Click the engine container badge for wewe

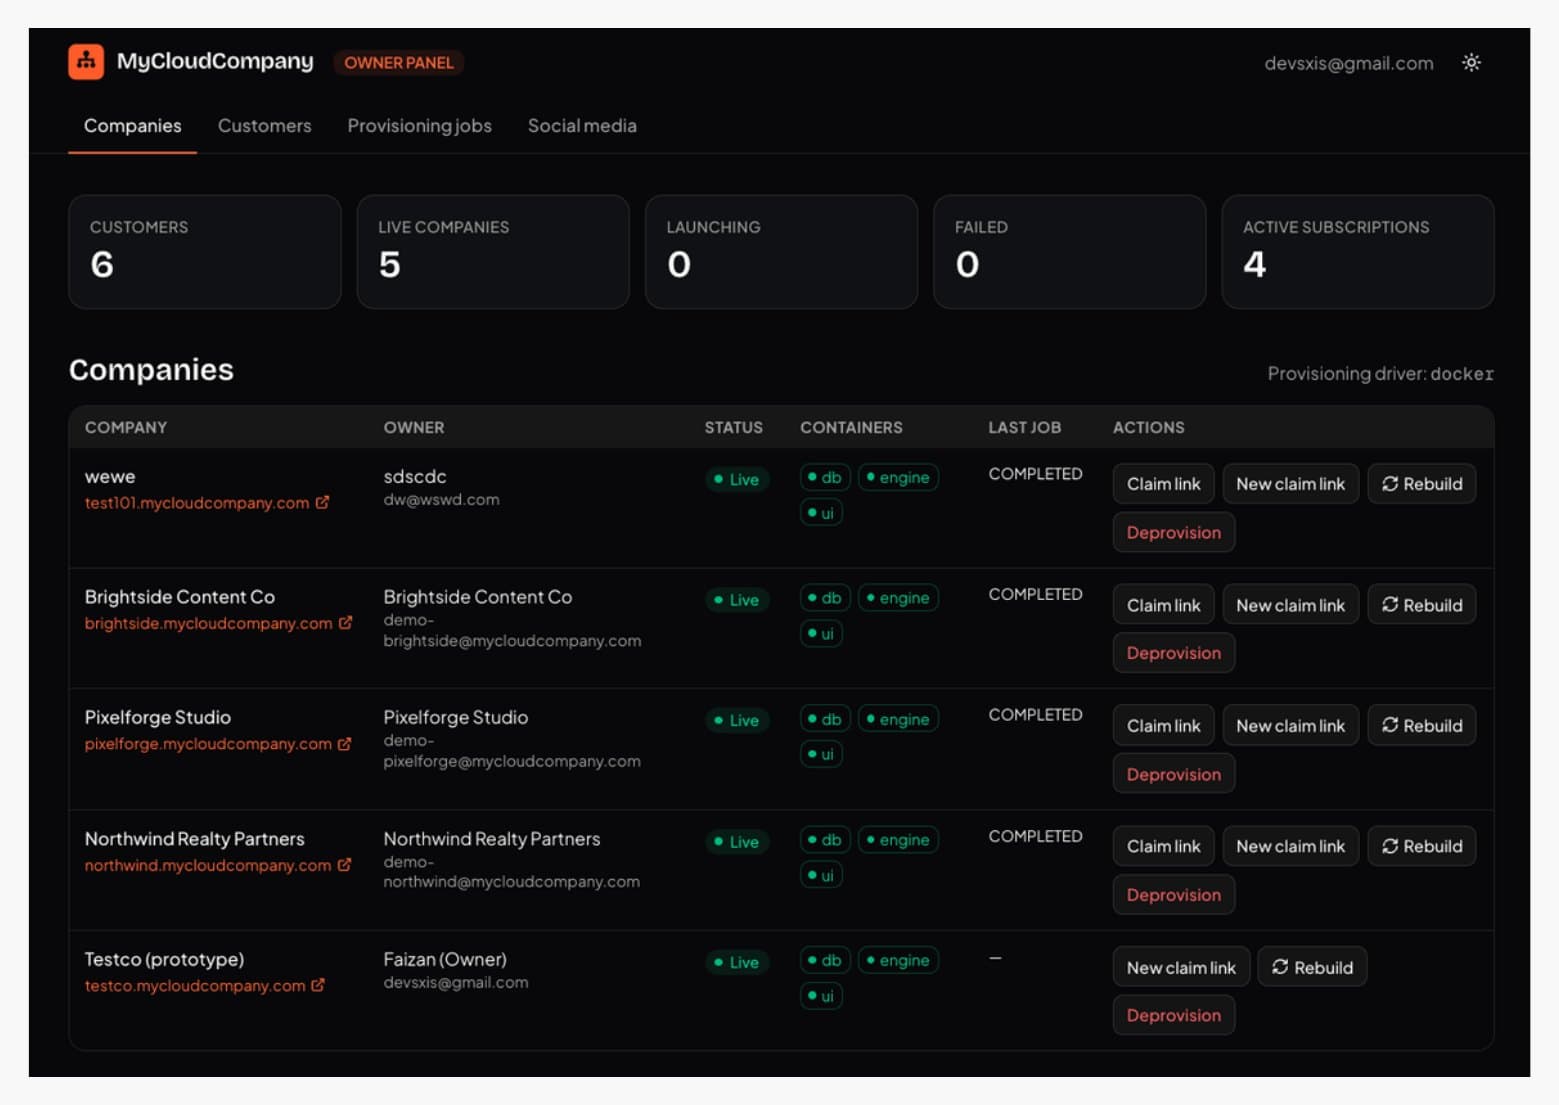(x=898, y=477)
